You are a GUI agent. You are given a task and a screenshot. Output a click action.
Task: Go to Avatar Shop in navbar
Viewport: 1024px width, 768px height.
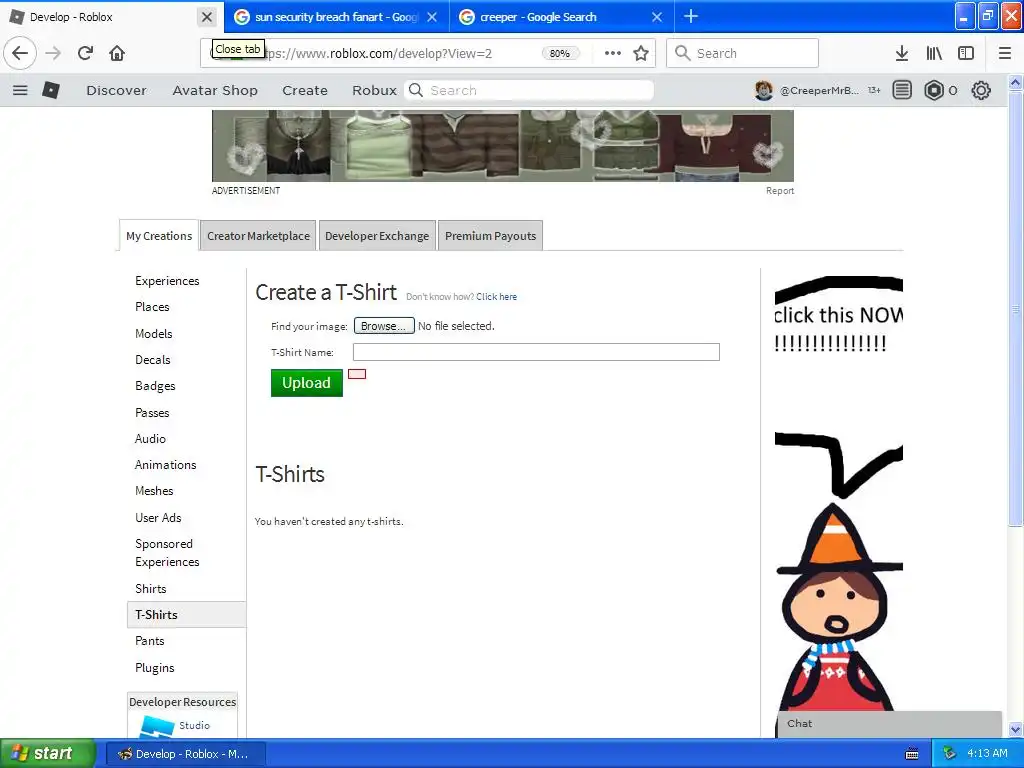point(215,90)
